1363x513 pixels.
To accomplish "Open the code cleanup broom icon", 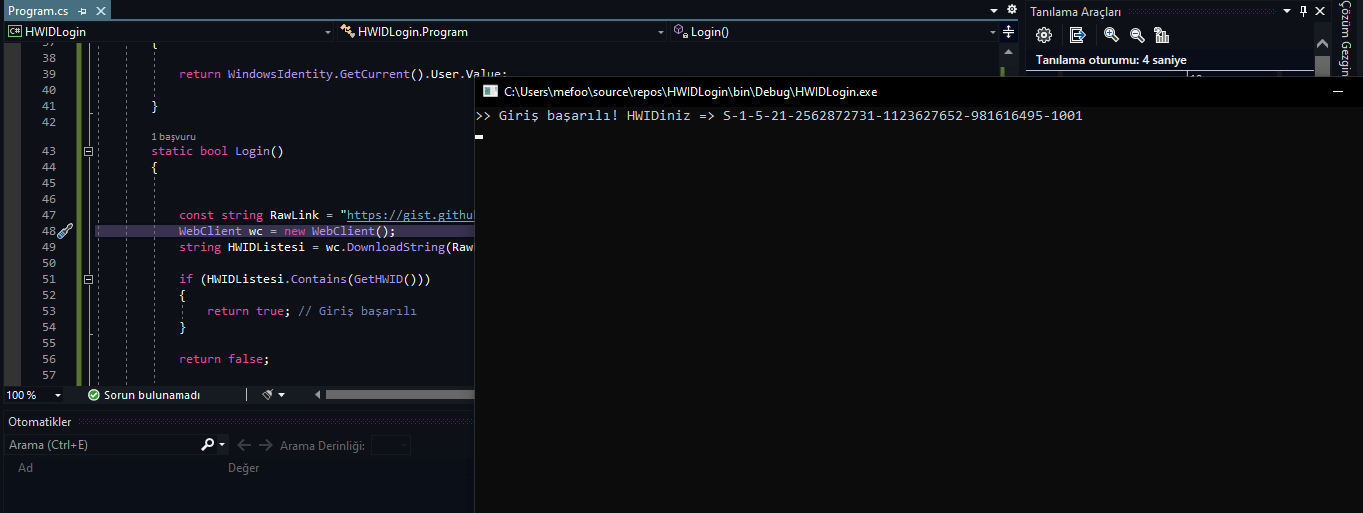I will pyautogui.click(x=267, y=395).
